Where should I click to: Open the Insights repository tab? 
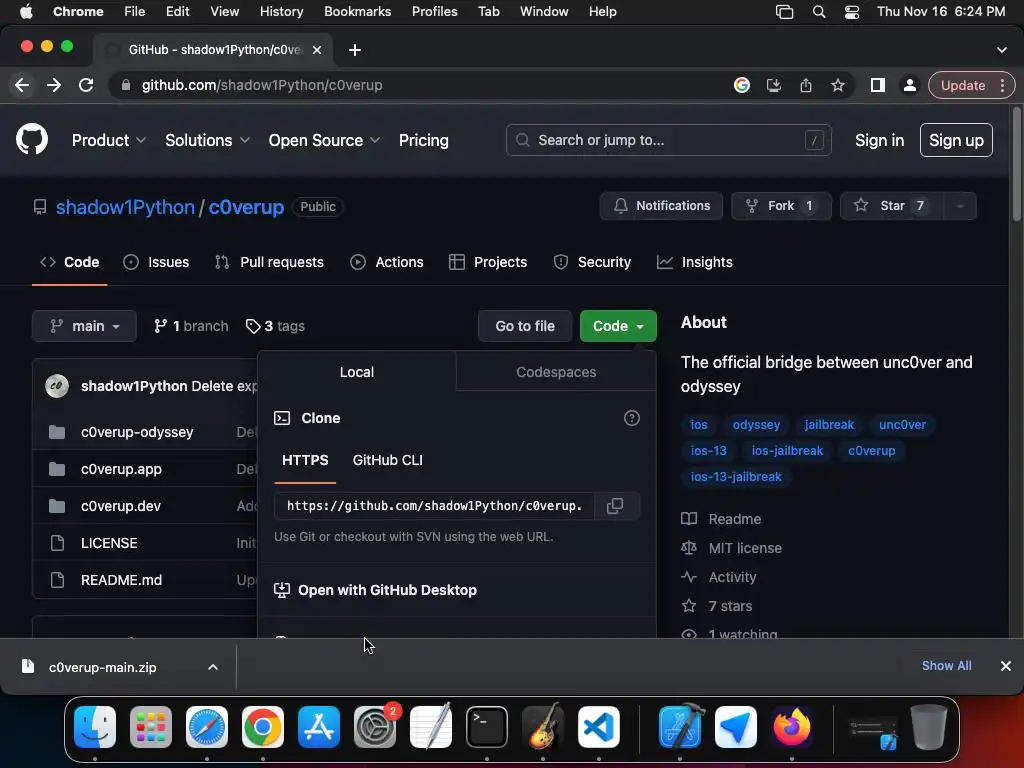[x=695, y=263]
